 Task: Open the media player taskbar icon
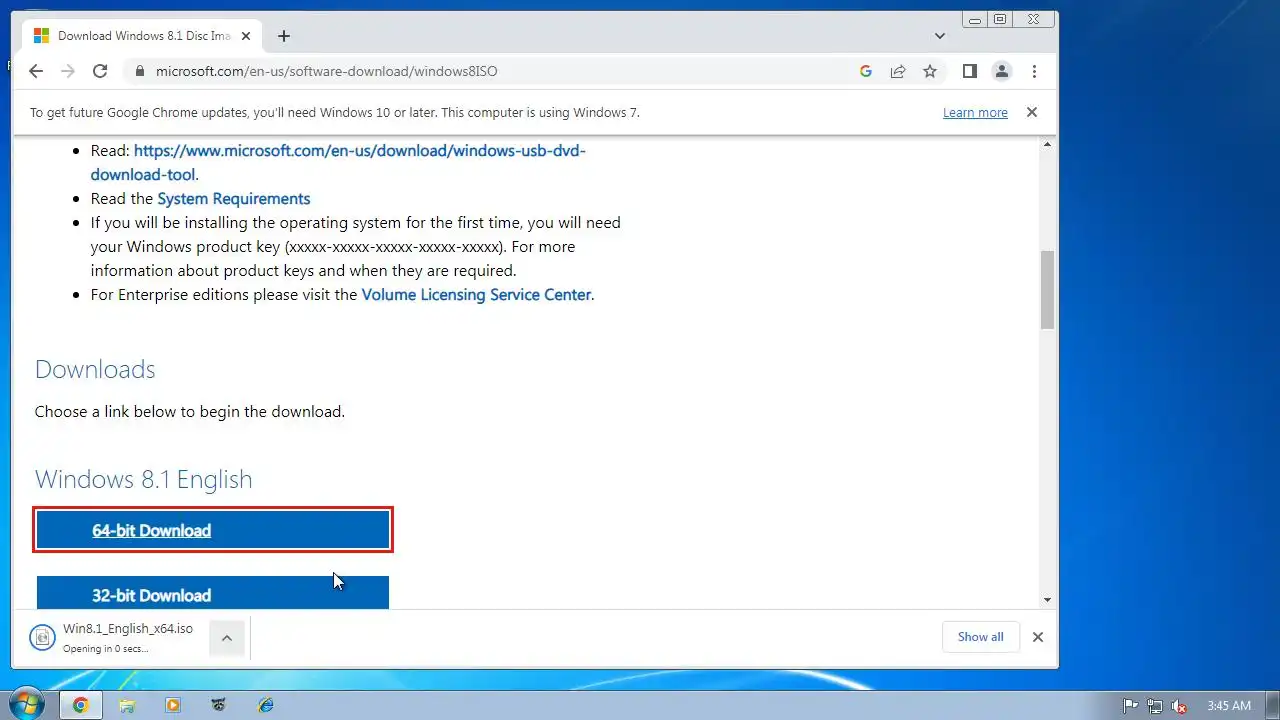(x=173, y=705)
